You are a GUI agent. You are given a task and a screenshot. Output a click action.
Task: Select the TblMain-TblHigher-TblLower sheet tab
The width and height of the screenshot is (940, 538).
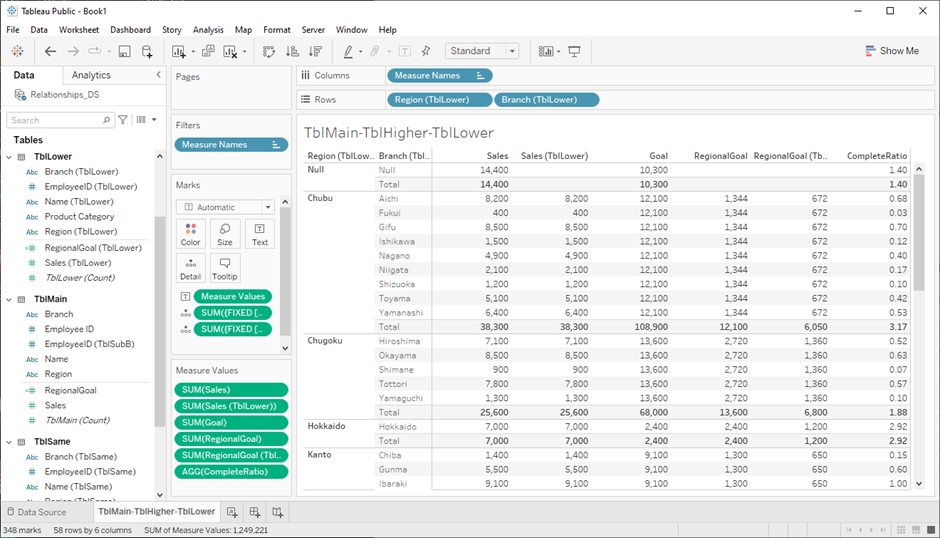[x=156, y=512]
